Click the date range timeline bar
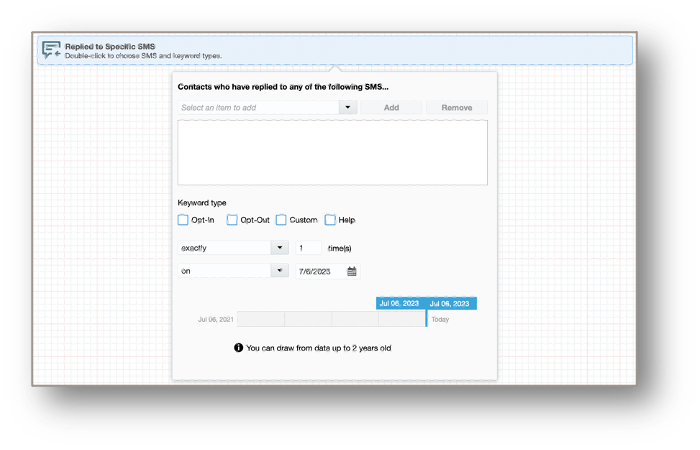 point(332,319)
